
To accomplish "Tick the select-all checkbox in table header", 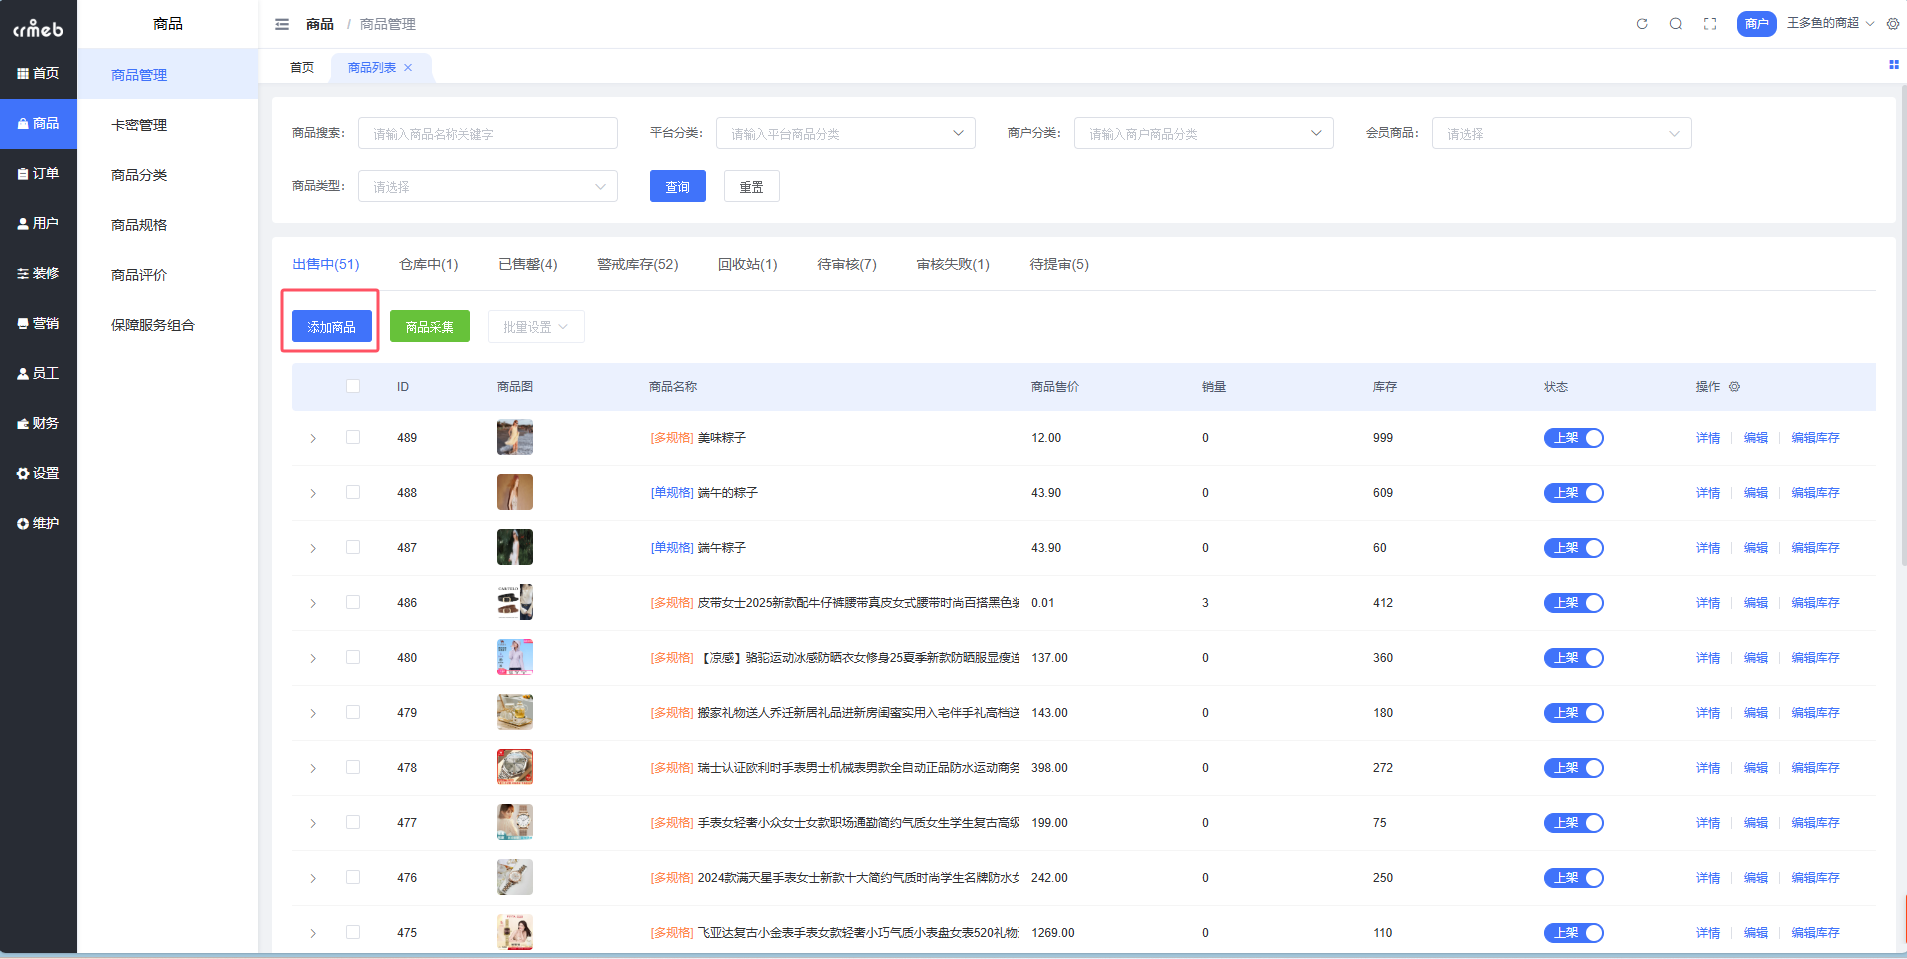I will 353,386.
